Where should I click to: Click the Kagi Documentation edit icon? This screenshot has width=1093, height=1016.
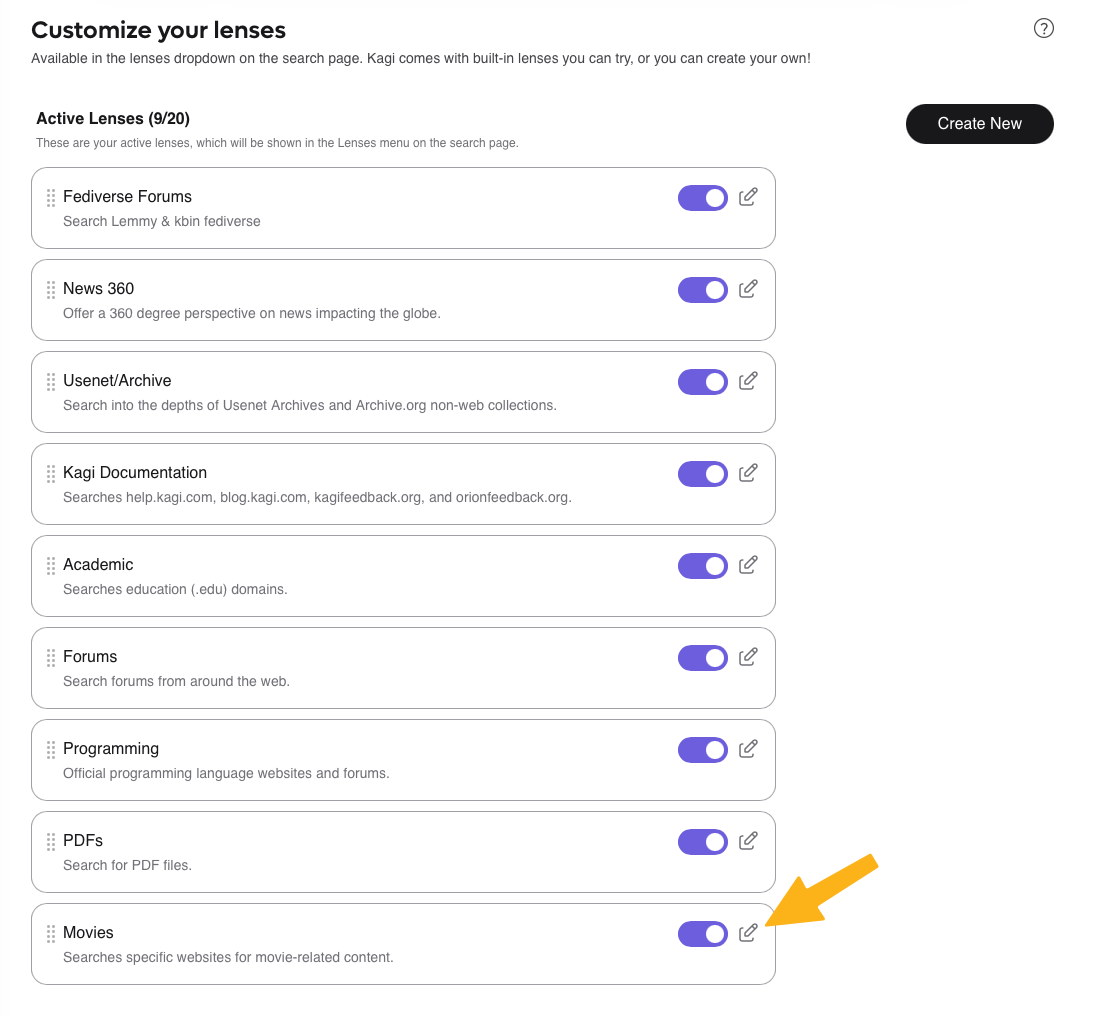[x=748, y=473]
